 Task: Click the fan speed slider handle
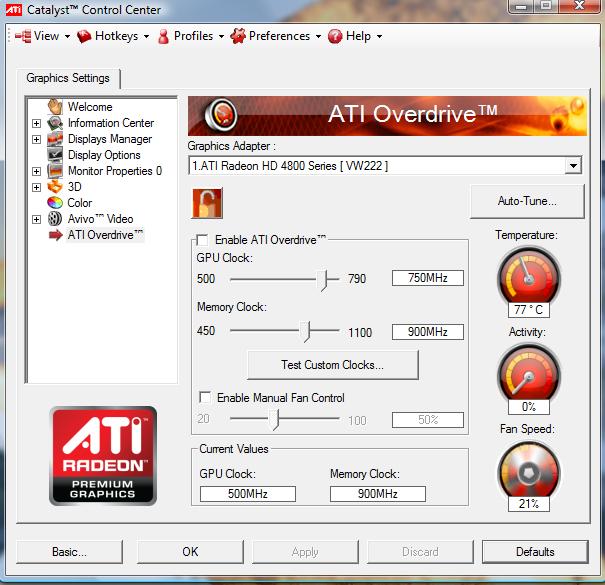pos(274,419)
